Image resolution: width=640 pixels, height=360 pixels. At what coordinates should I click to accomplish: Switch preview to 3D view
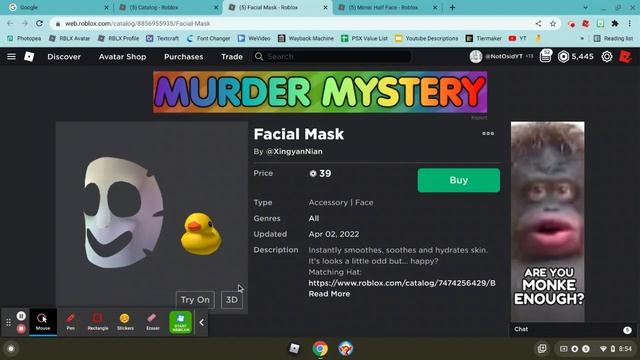click(232, 300)
